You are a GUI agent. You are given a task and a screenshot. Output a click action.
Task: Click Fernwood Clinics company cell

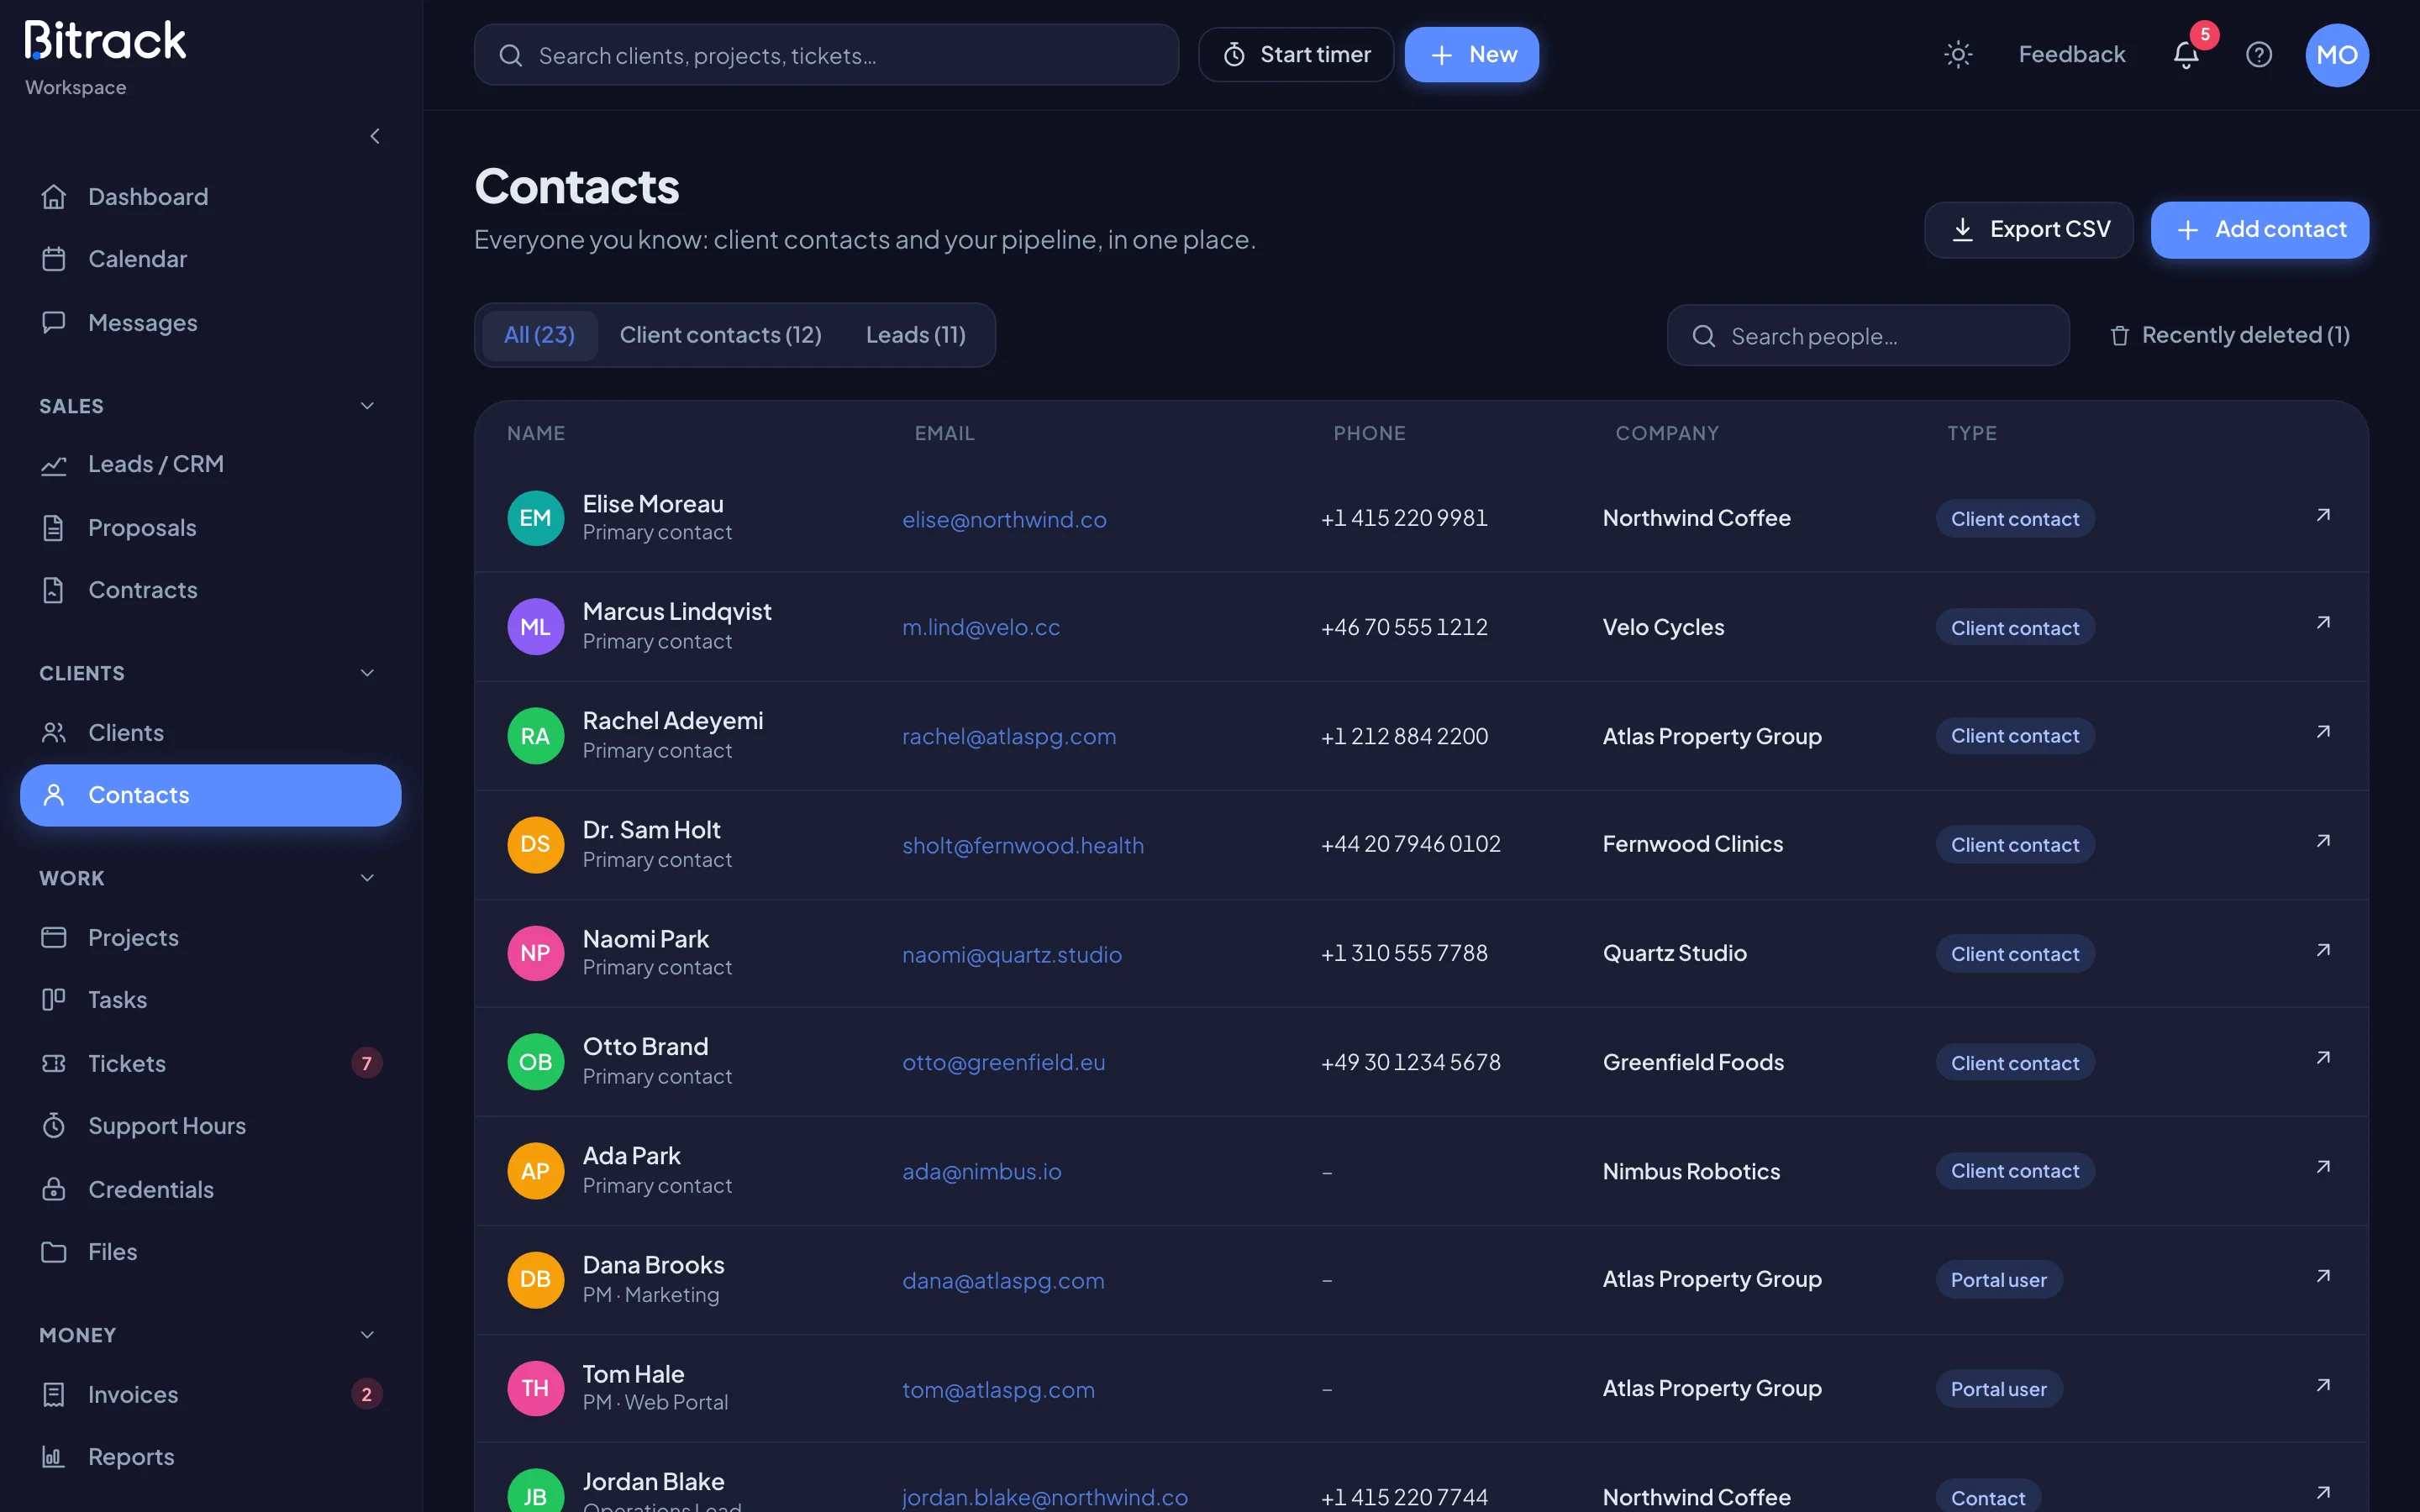(x=1692, y=844)
